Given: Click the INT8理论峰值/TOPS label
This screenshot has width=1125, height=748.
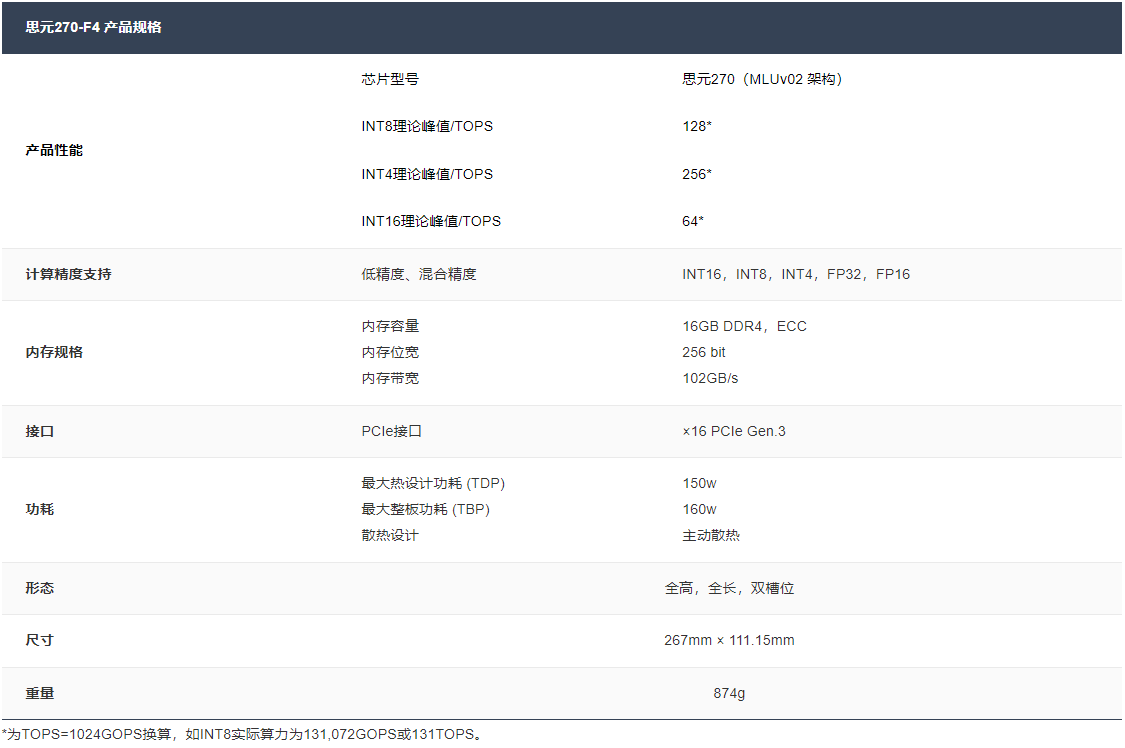Looking at the screenshot, I should point(427,126).
